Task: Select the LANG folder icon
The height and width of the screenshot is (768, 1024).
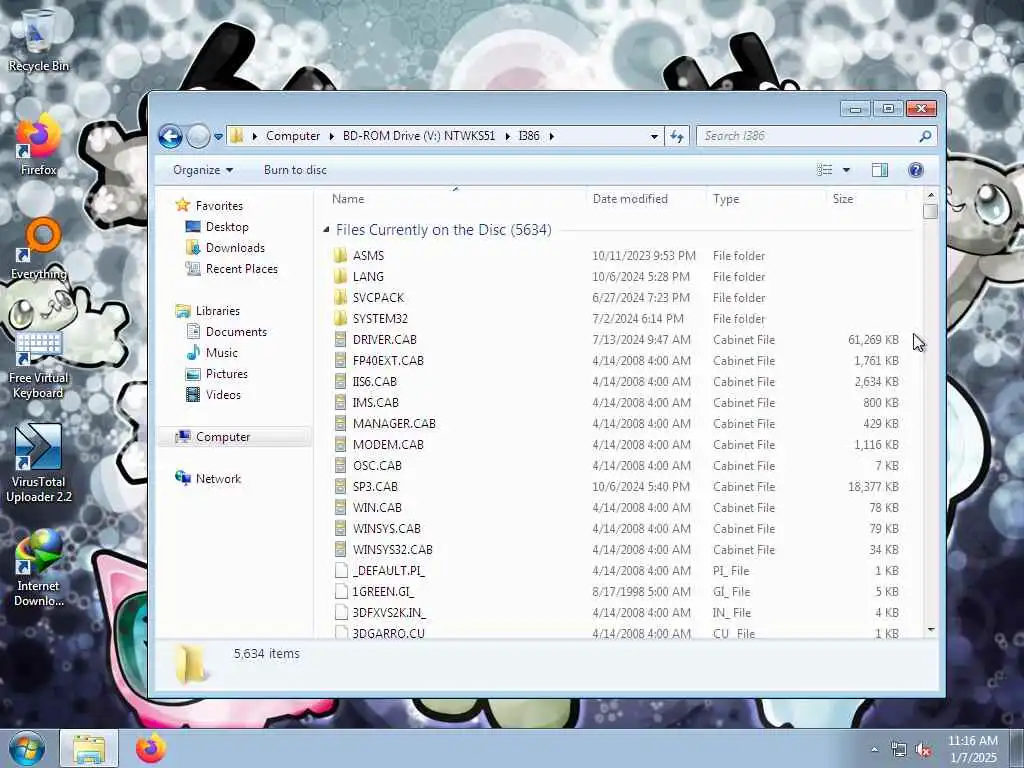Action: [340, 276]
